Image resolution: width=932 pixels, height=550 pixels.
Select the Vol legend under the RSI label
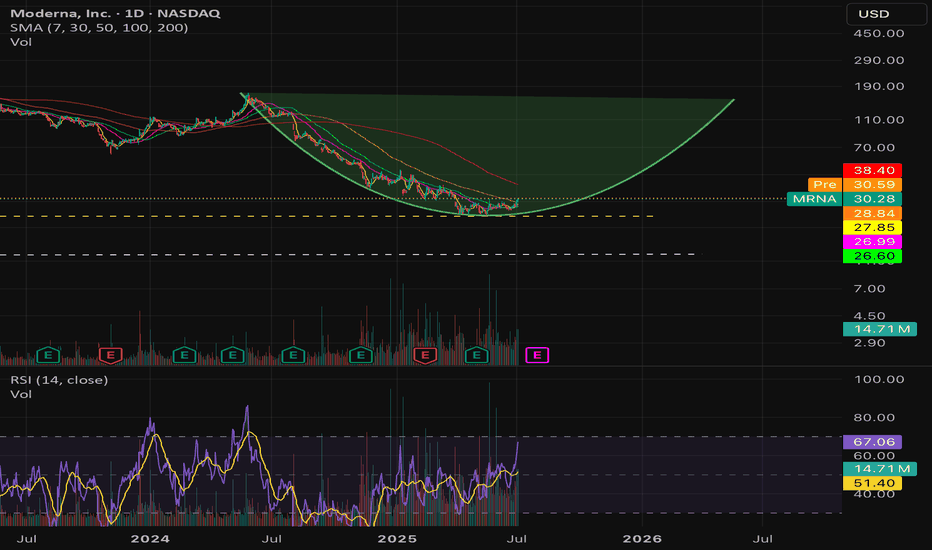[21, 394]
